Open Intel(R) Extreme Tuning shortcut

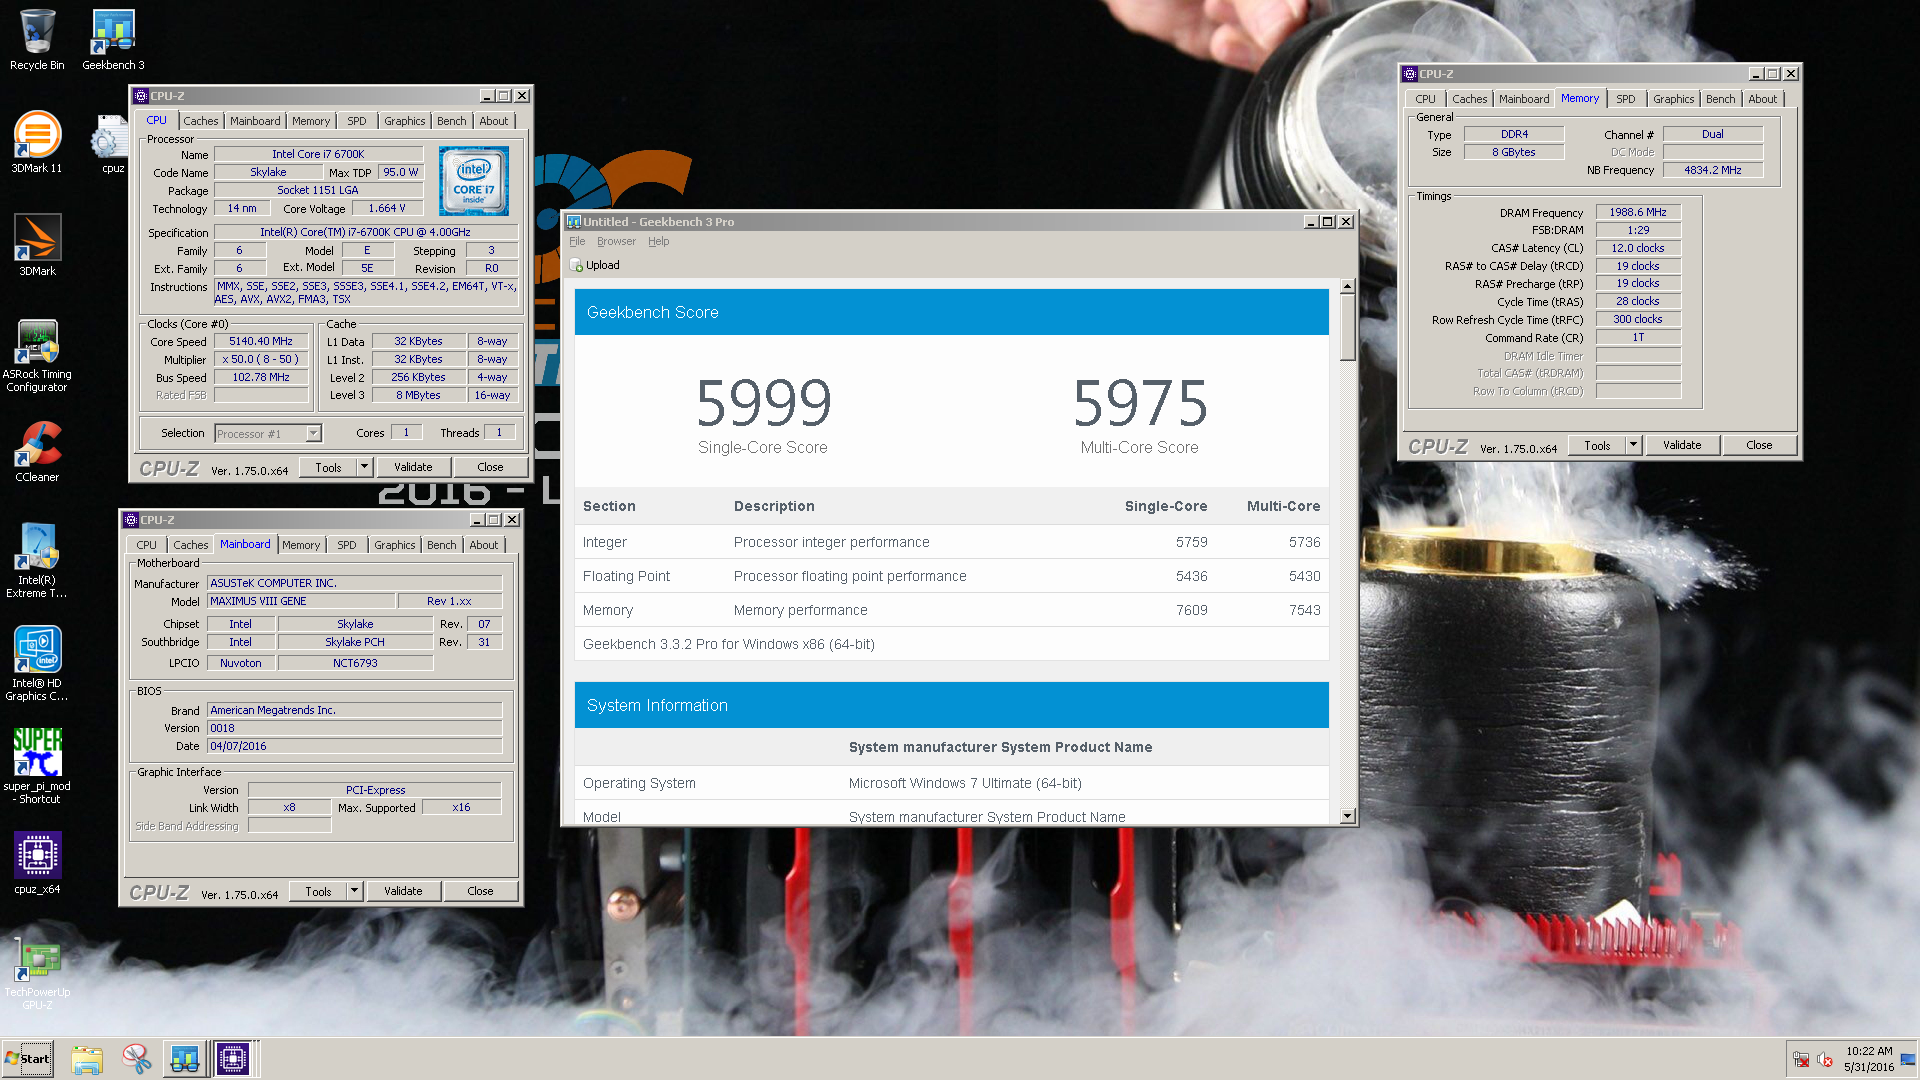(37, 561)
